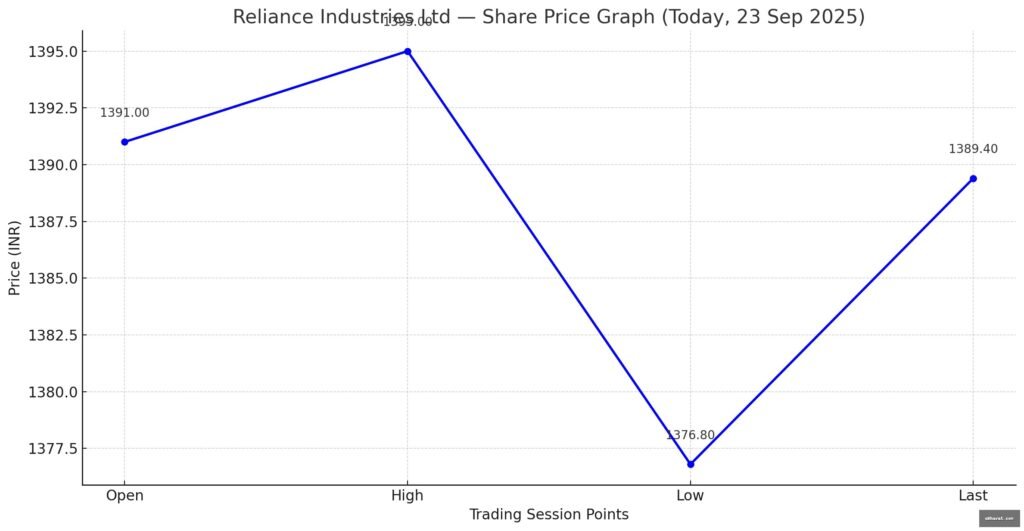Select the 1389.40 data label
This screenshot has height=531, width=1024.
pos(973,149)
